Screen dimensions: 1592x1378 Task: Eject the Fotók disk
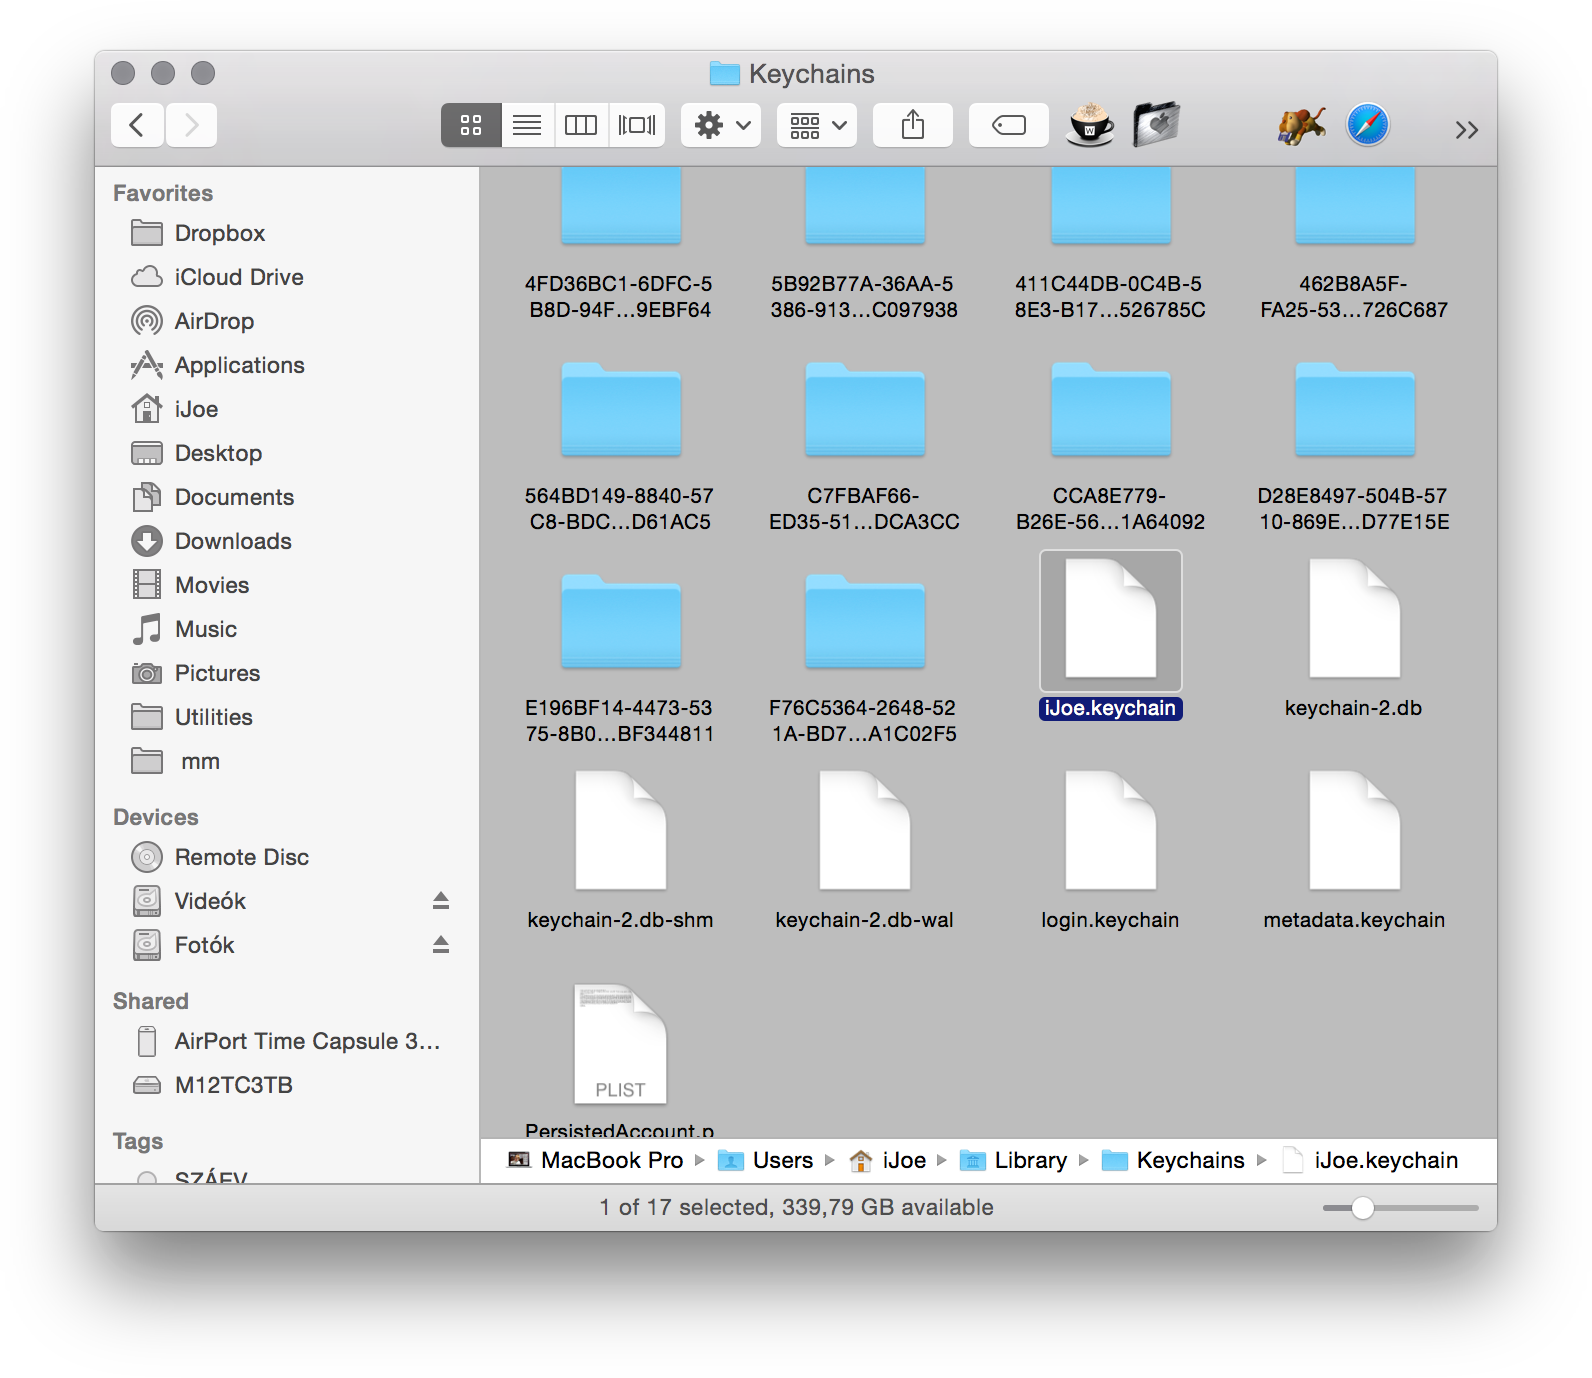441,945
